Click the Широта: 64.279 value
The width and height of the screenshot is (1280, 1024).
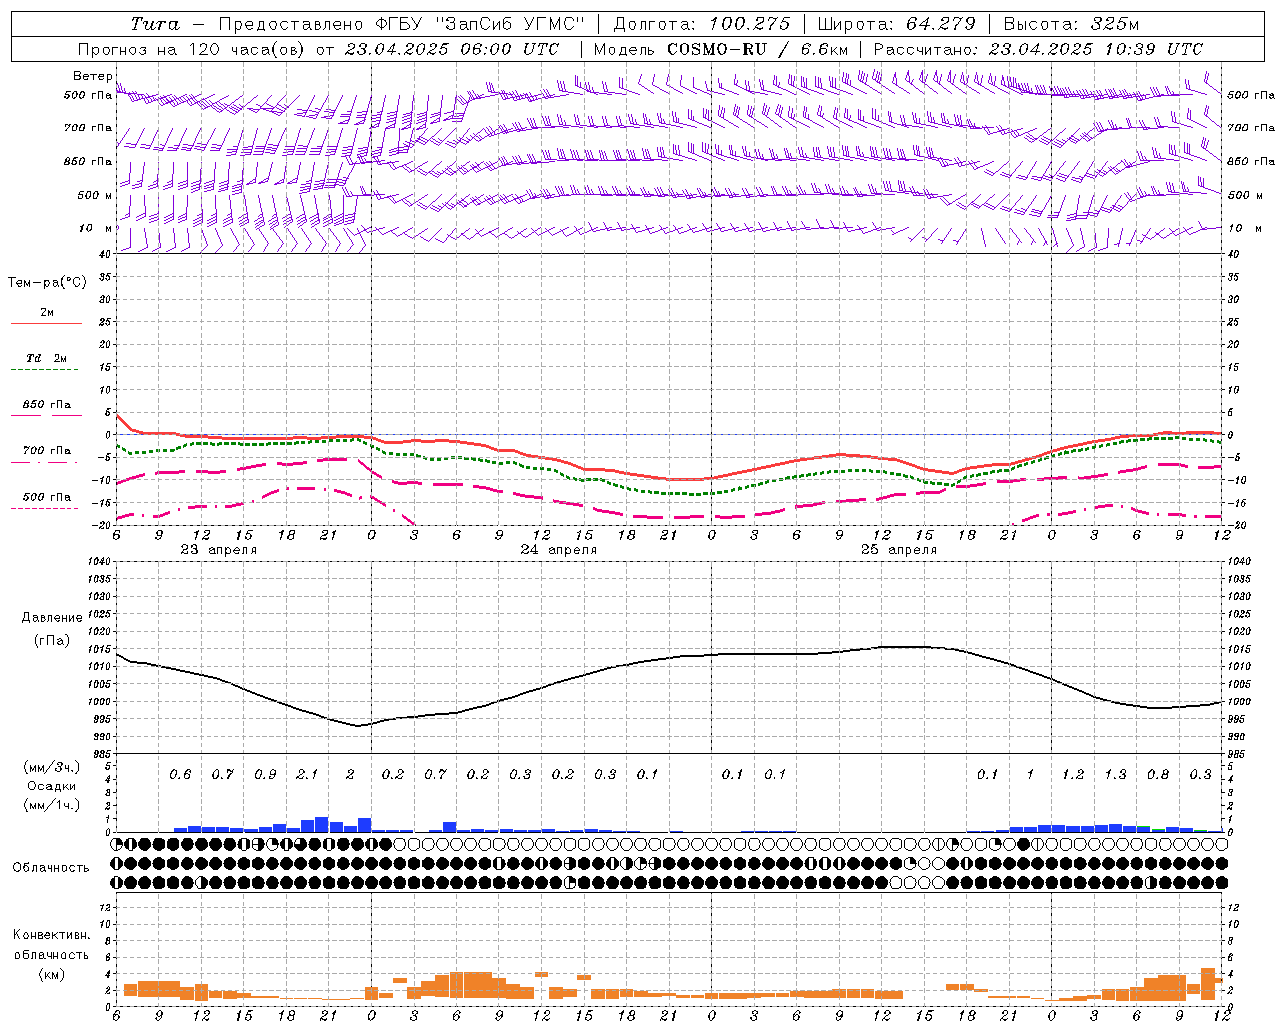click(896, 24)
